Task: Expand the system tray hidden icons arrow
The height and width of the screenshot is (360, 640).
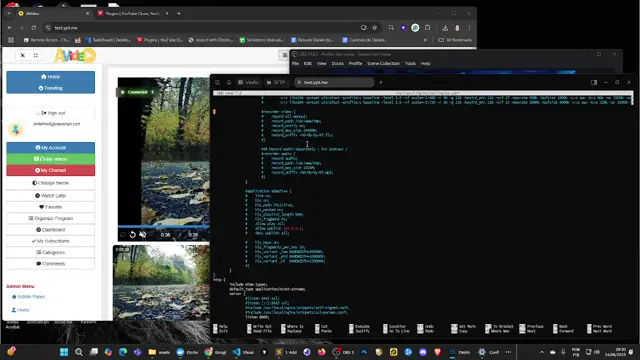Action: pyautogui.click(x=542, y=352)
